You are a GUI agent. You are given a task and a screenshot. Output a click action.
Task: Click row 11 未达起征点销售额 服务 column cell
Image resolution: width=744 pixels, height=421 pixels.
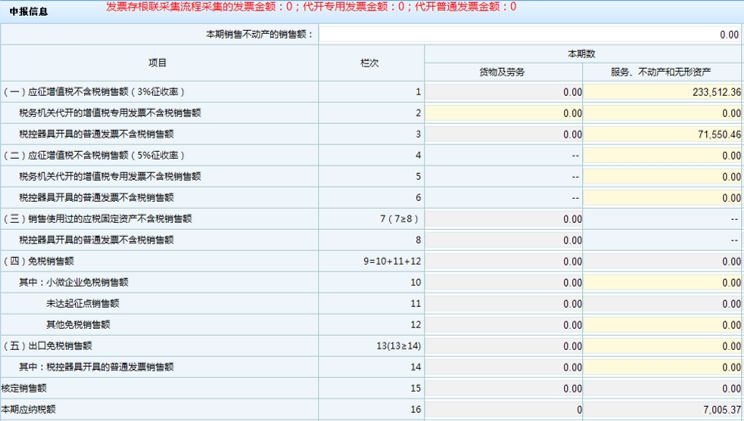[x=664, y=304]
